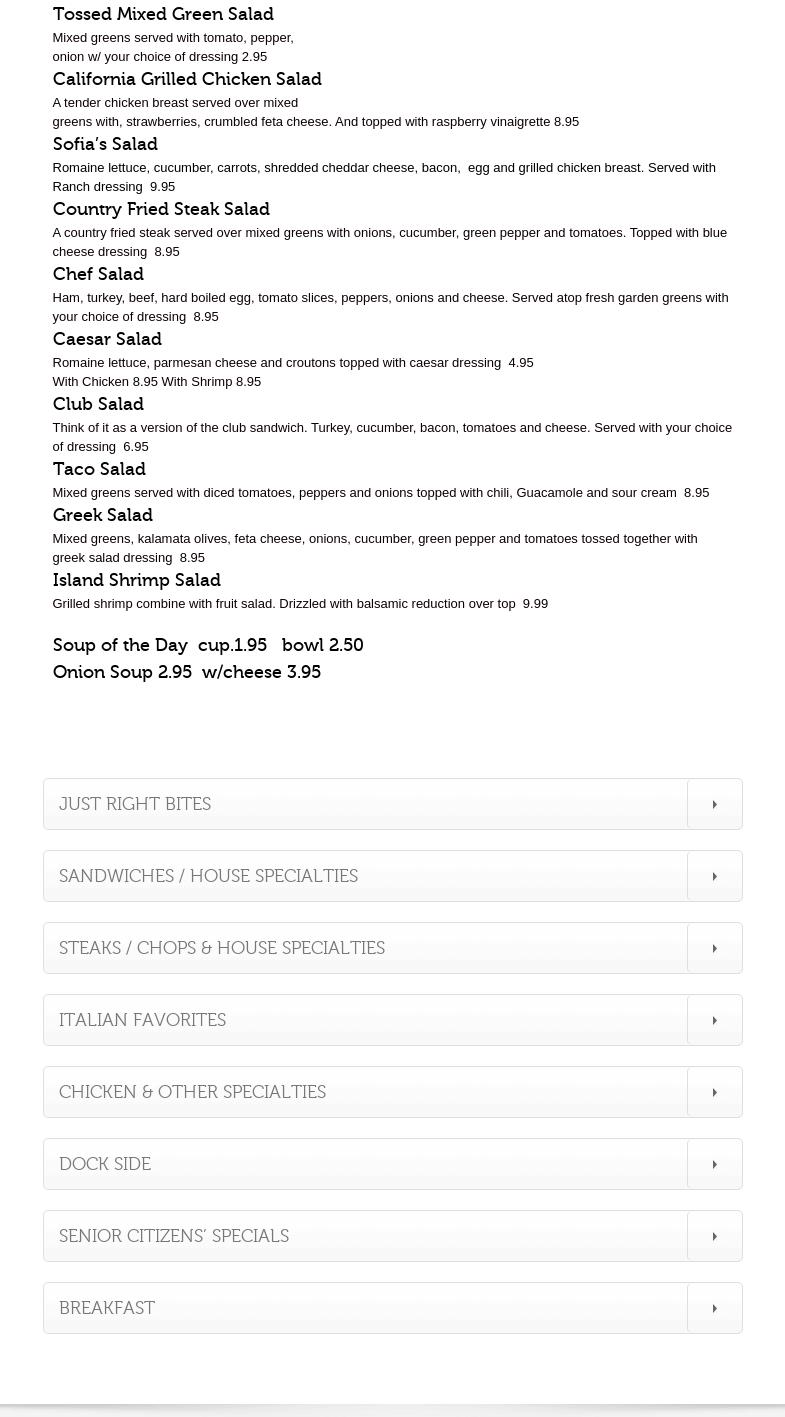Toggle SENIOR CITIZENS' SPECIALS arrow icon
Screen dimensions: 785x1417
pyautogui.click(x=714, y=1236)
